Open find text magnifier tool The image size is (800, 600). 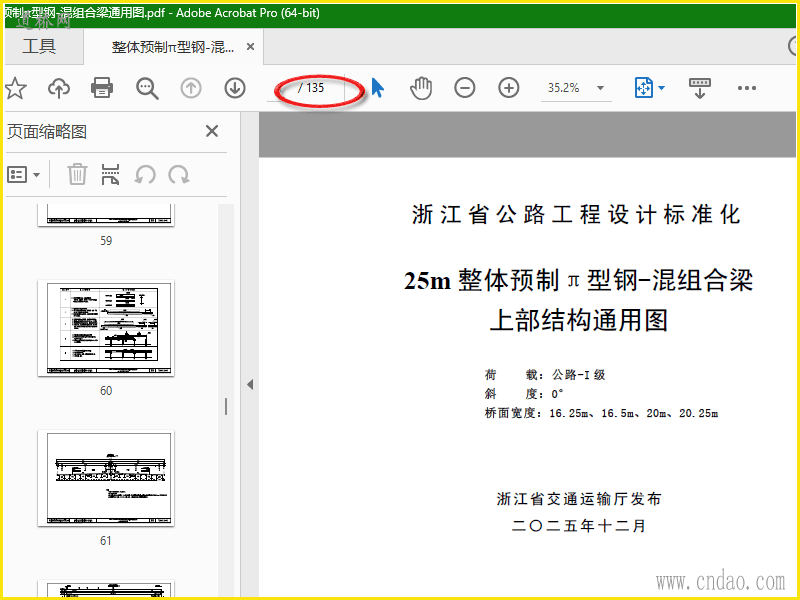coord(147,88)
